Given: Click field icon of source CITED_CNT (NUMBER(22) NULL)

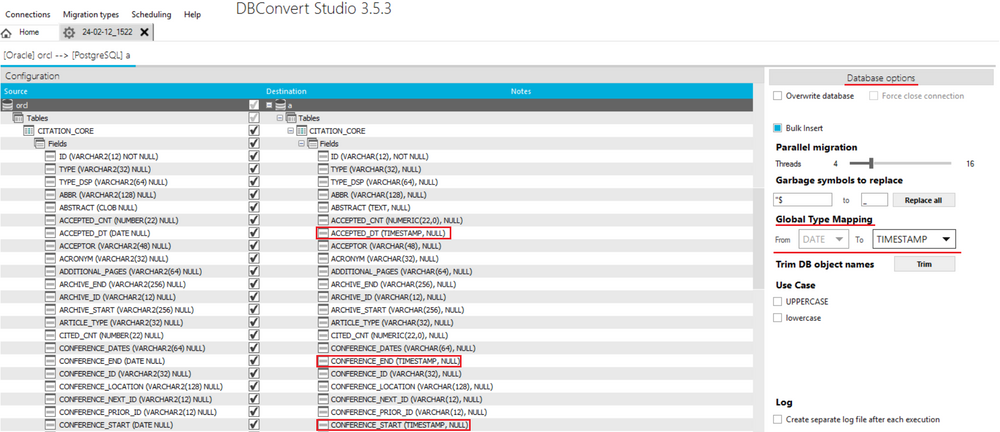Looking at the screenshot, I should pos(50,335).
